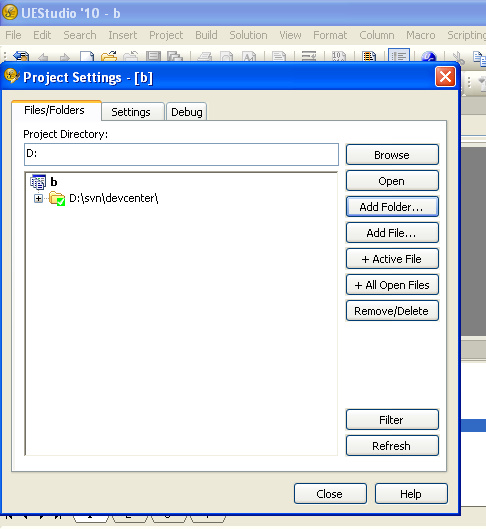The width and height of the screenshot is (486, 529).
Task: Click the New File toolbar icon
Action: click(87, 56)
